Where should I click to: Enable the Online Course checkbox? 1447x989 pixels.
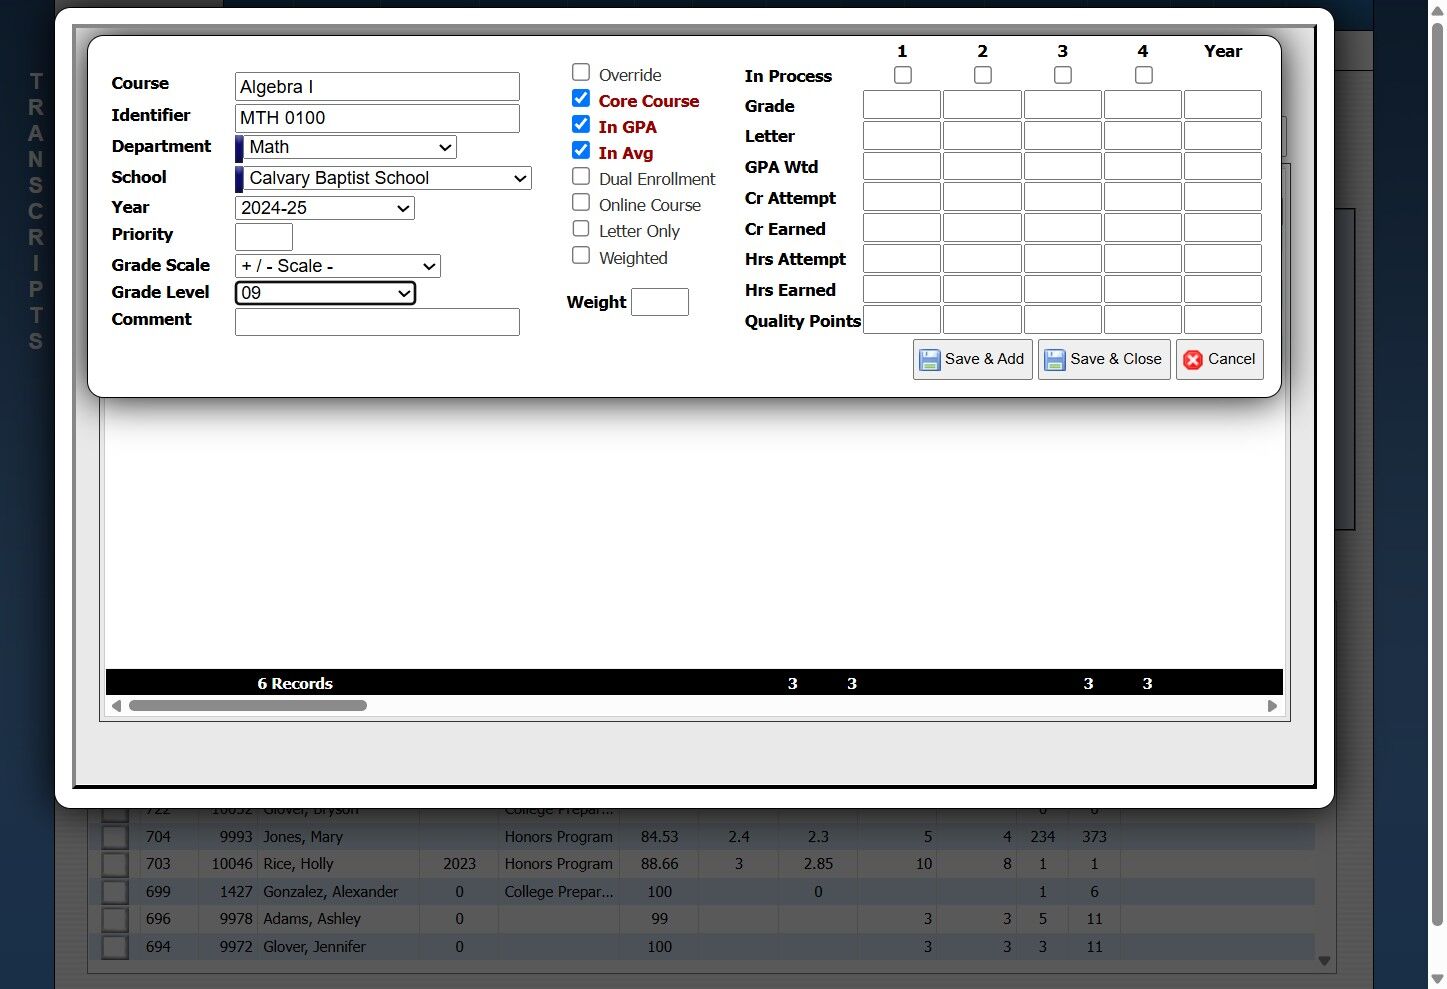(x=581, y=202)
